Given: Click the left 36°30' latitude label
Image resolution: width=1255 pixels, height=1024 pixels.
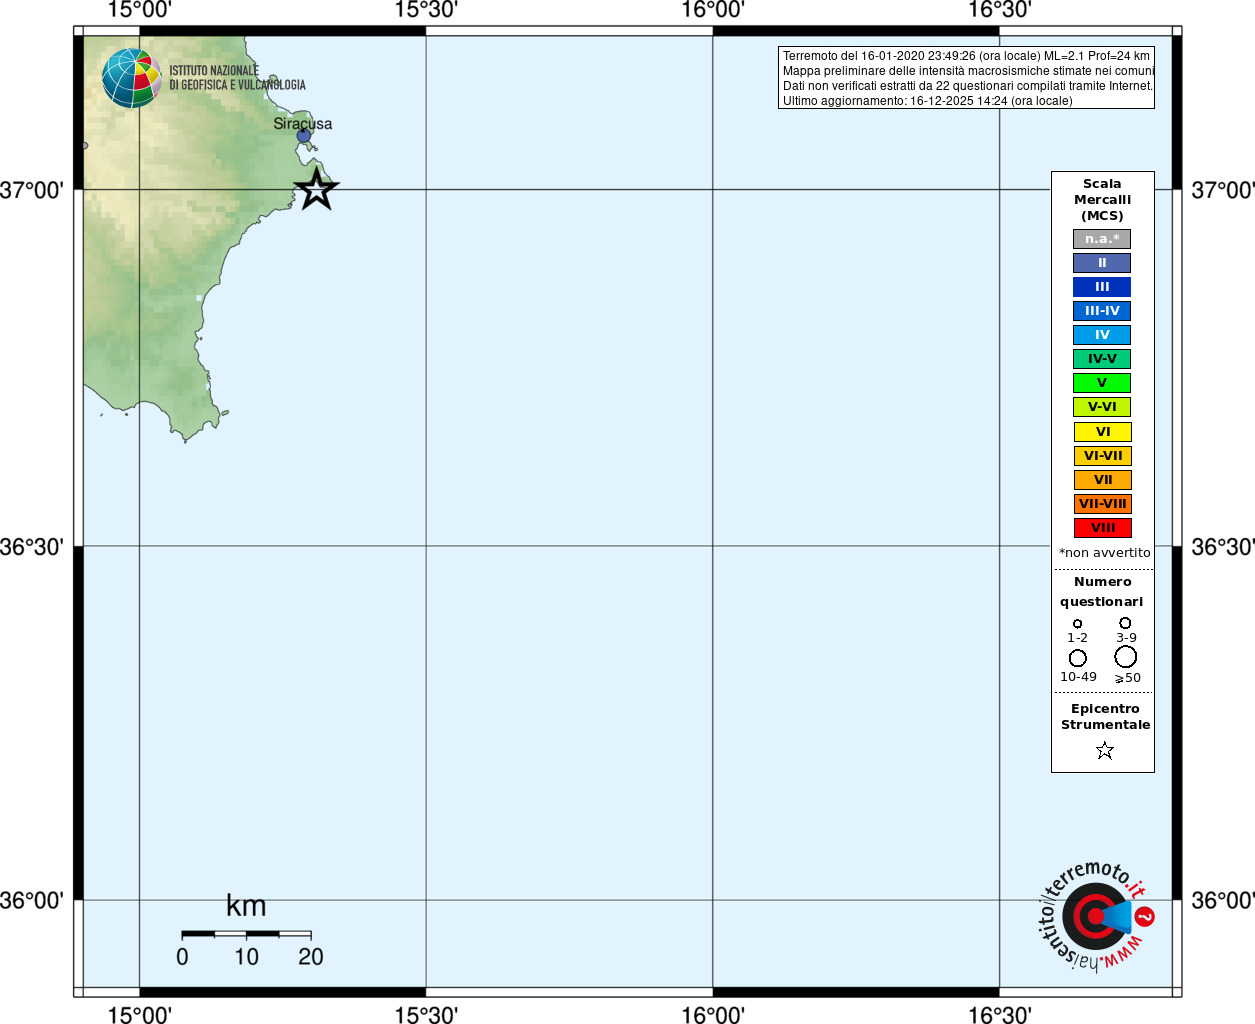Looking at the screenshot, I should pyautogui.click(x=32, y=547).
